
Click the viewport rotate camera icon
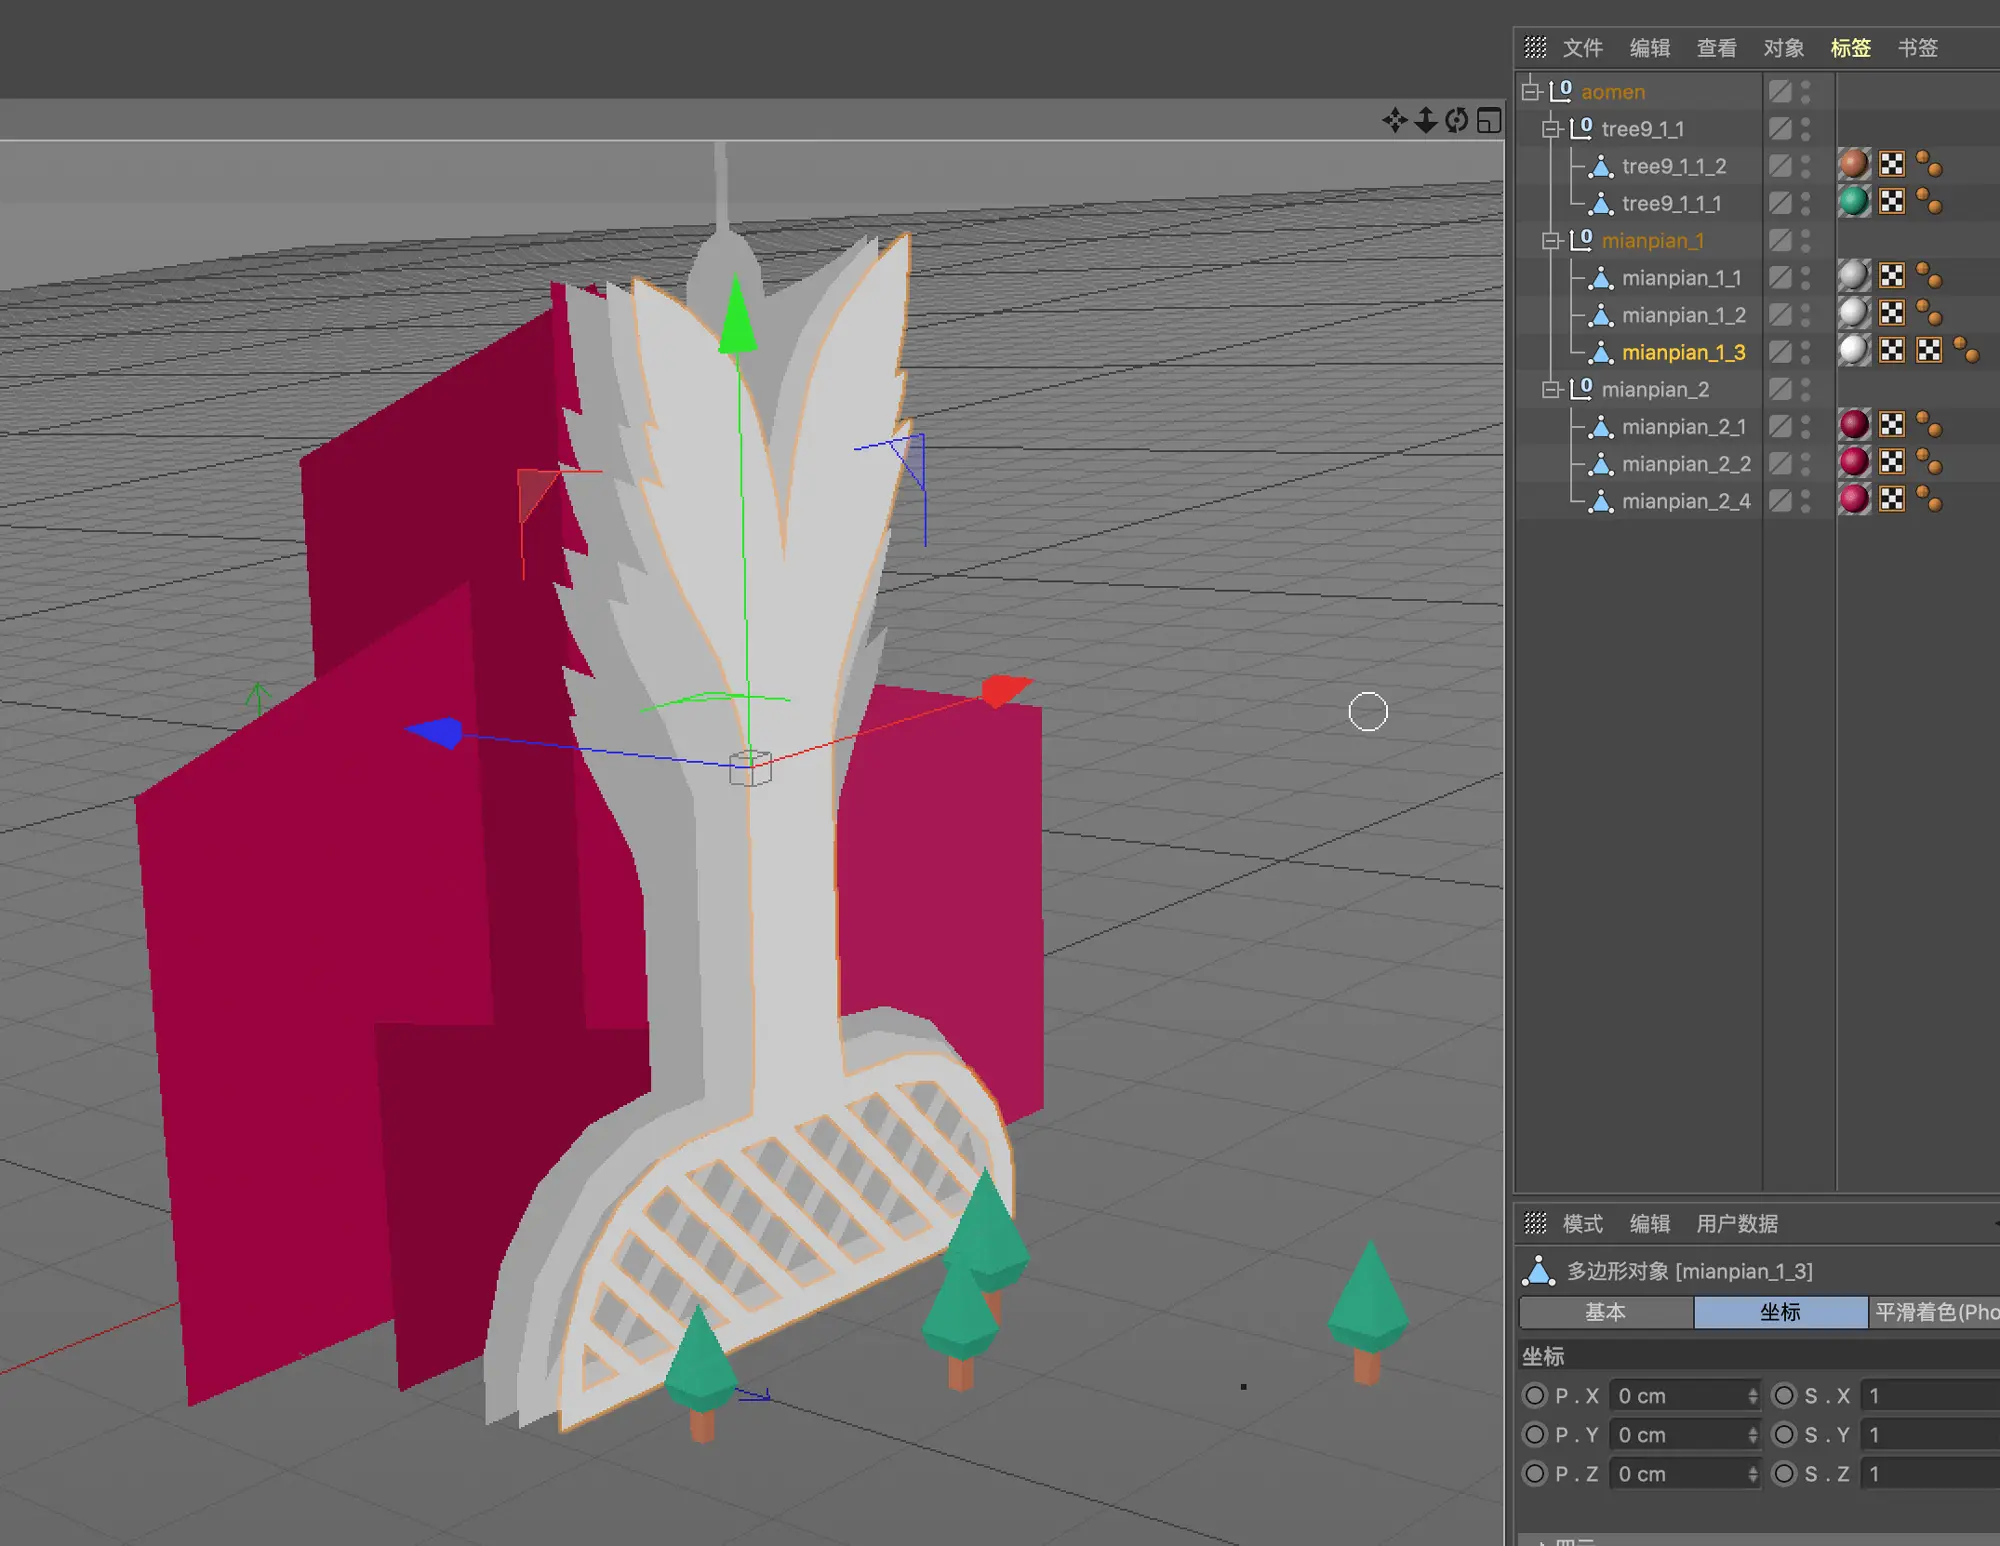(x=1457, y=121)
